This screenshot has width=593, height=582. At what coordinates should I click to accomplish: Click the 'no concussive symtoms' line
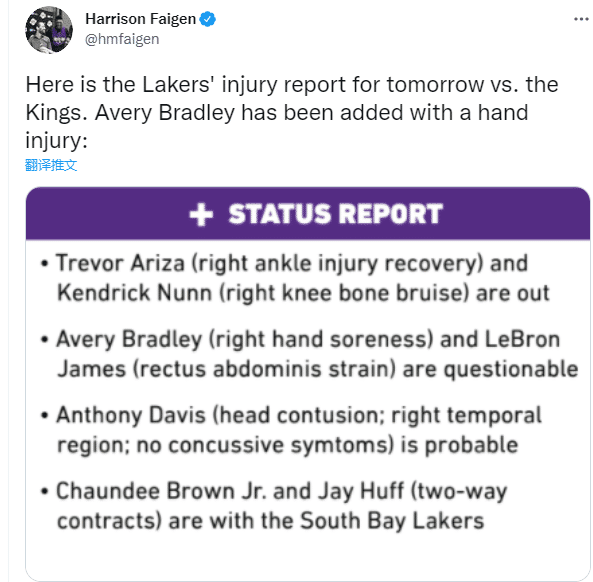click(287, 445)
